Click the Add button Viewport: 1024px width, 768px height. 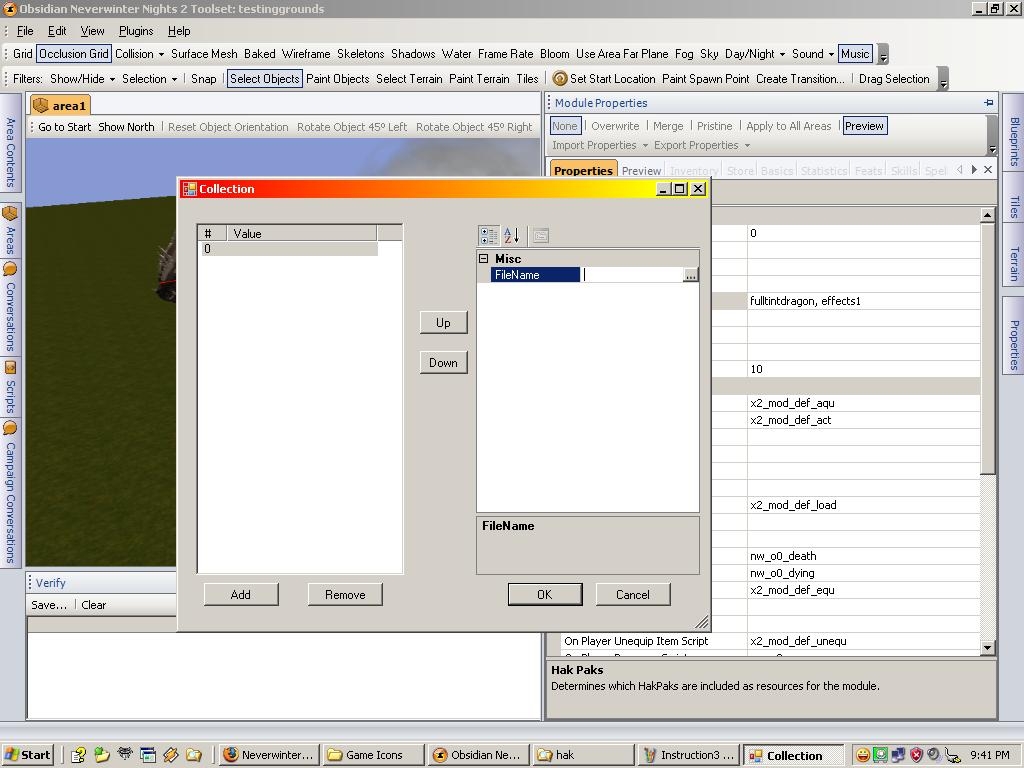[x=240, y=595]
